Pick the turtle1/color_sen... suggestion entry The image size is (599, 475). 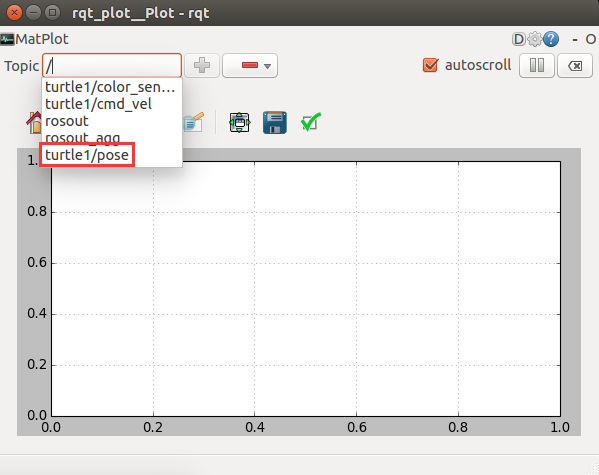[x=110, y=87]
